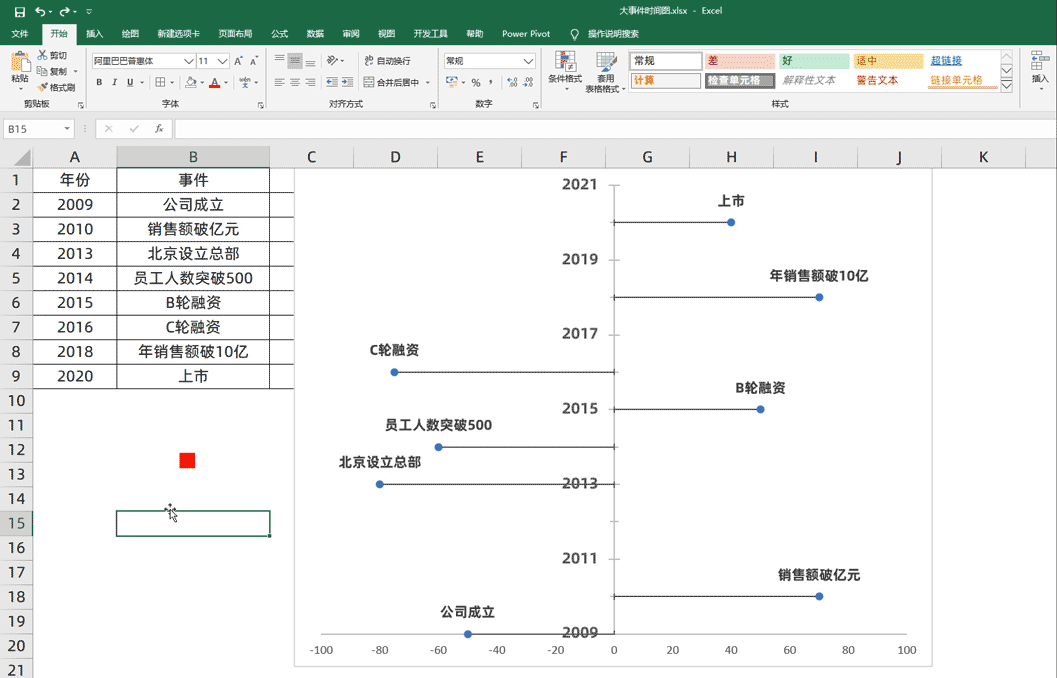This screenshot has height=678, width=1057.
Task: Open the Name Box dropdown arrow
Action: pyautogui.click(x=67, y=129)
